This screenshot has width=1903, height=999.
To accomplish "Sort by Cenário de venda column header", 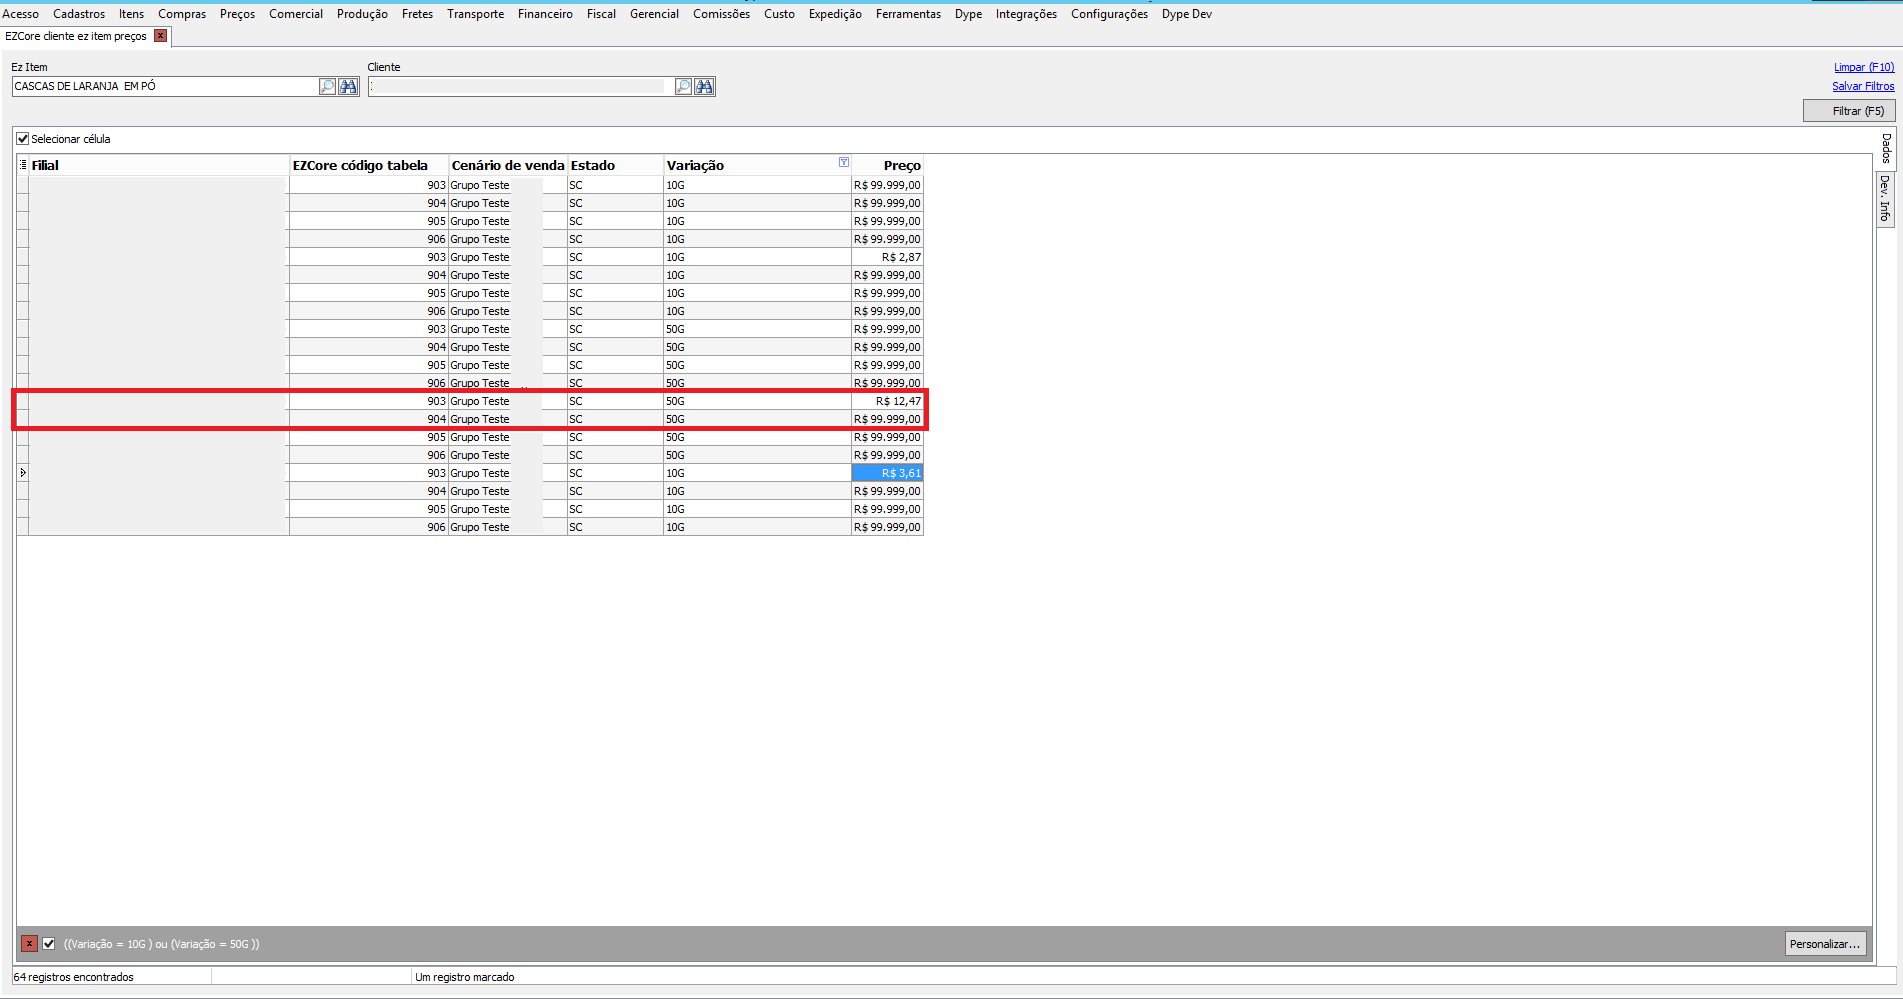I will click(x=508, y=165).
